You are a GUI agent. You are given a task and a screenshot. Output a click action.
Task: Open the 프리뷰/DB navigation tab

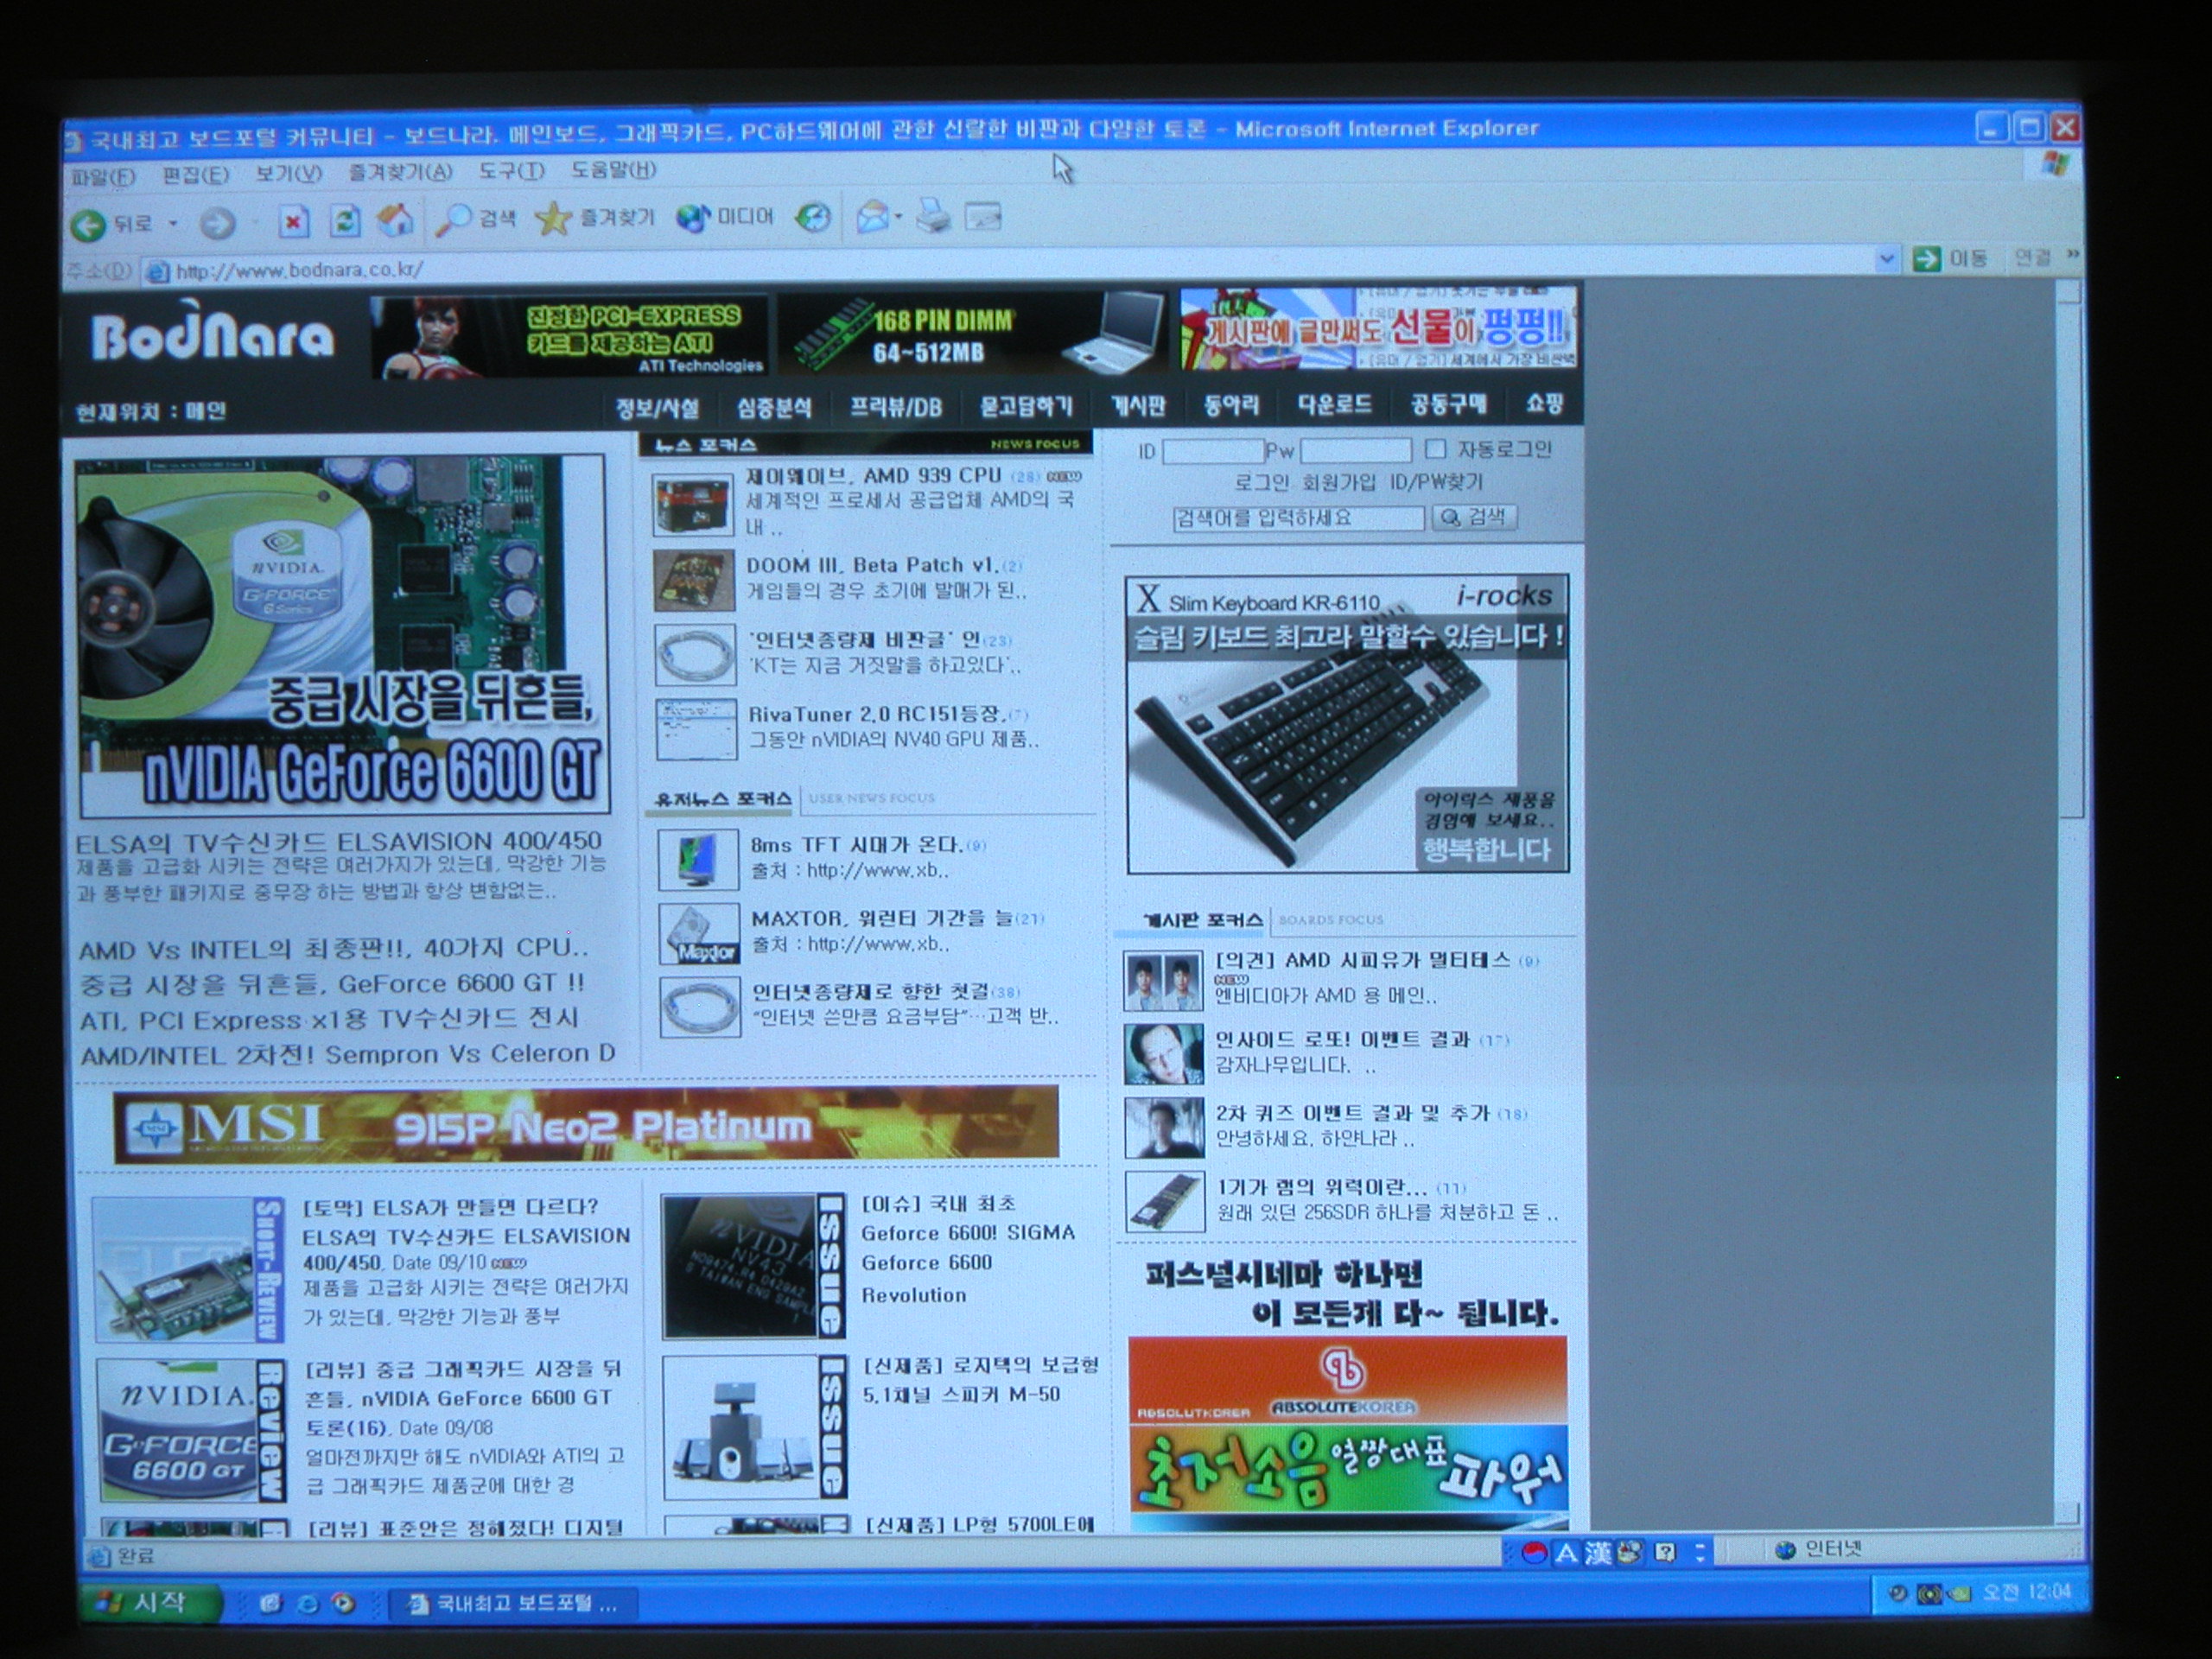[x=896, y=407]
